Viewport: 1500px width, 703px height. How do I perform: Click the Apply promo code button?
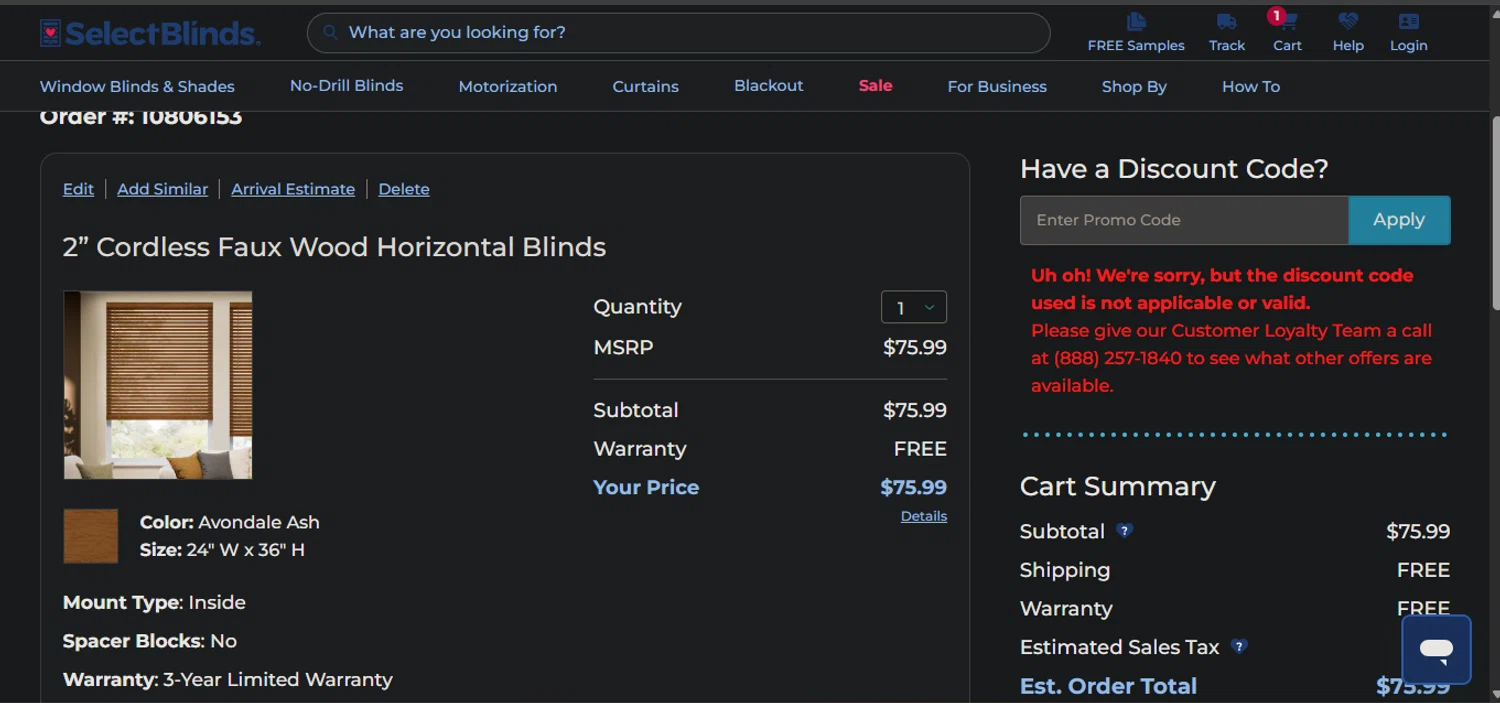1398,220
